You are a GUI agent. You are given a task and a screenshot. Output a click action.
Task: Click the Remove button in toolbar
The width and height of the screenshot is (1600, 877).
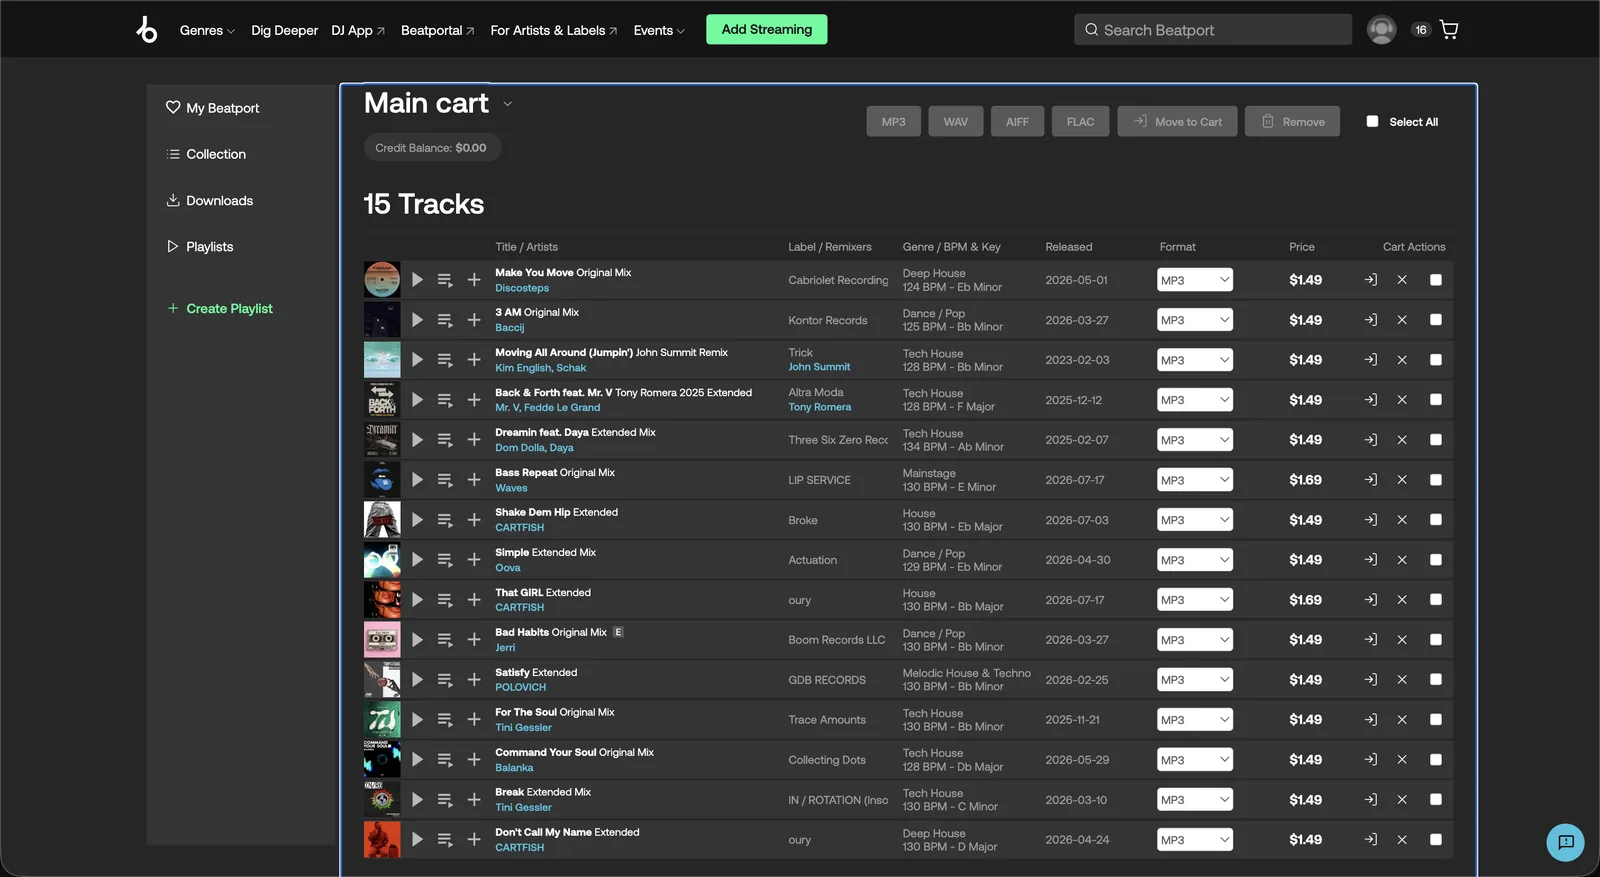(1292, 121)
